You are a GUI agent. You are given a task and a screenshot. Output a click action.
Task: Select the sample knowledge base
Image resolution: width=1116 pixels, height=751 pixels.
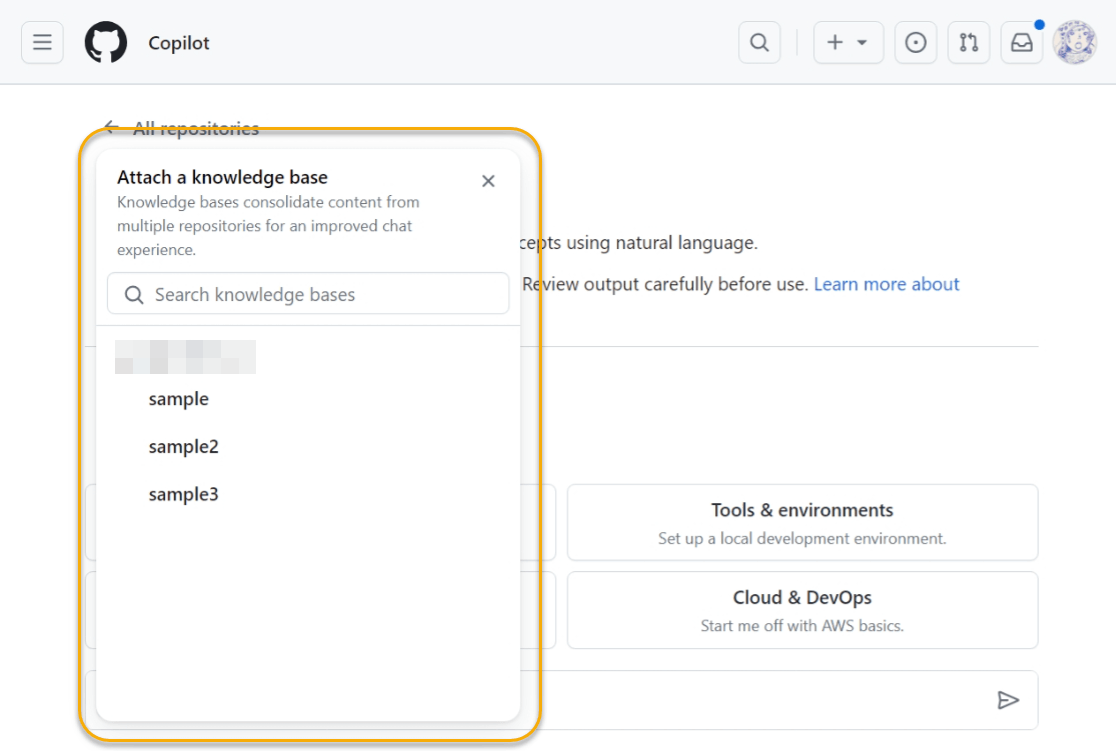click(179, 398)
